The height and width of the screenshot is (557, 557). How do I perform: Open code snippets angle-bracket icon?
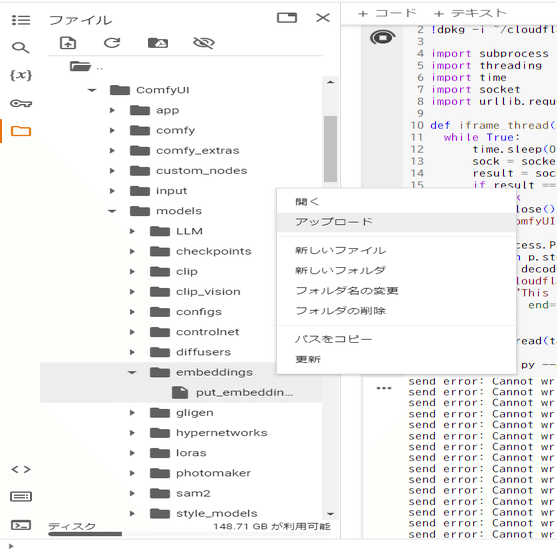[21, 469]
